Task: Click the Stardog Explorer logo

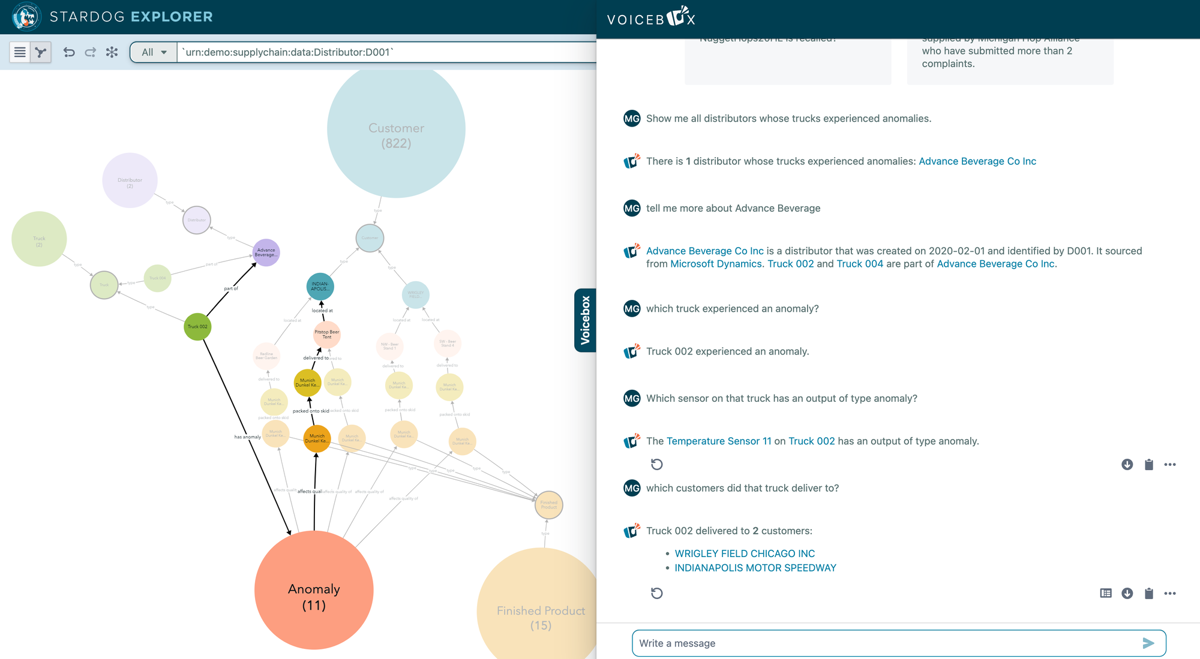Action: pyautogui.click(x=26, y=17)
